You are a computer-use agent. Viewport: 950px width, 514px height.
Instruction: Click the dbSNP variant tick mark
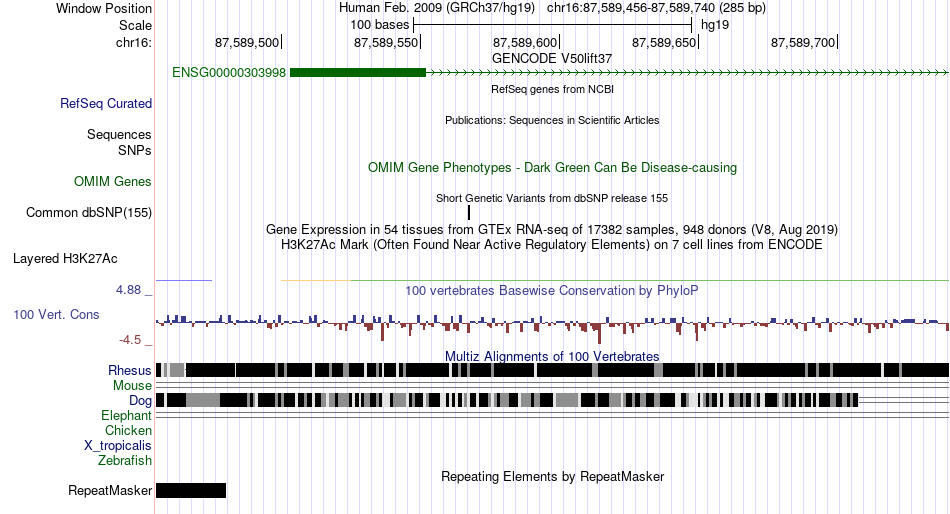469,212
